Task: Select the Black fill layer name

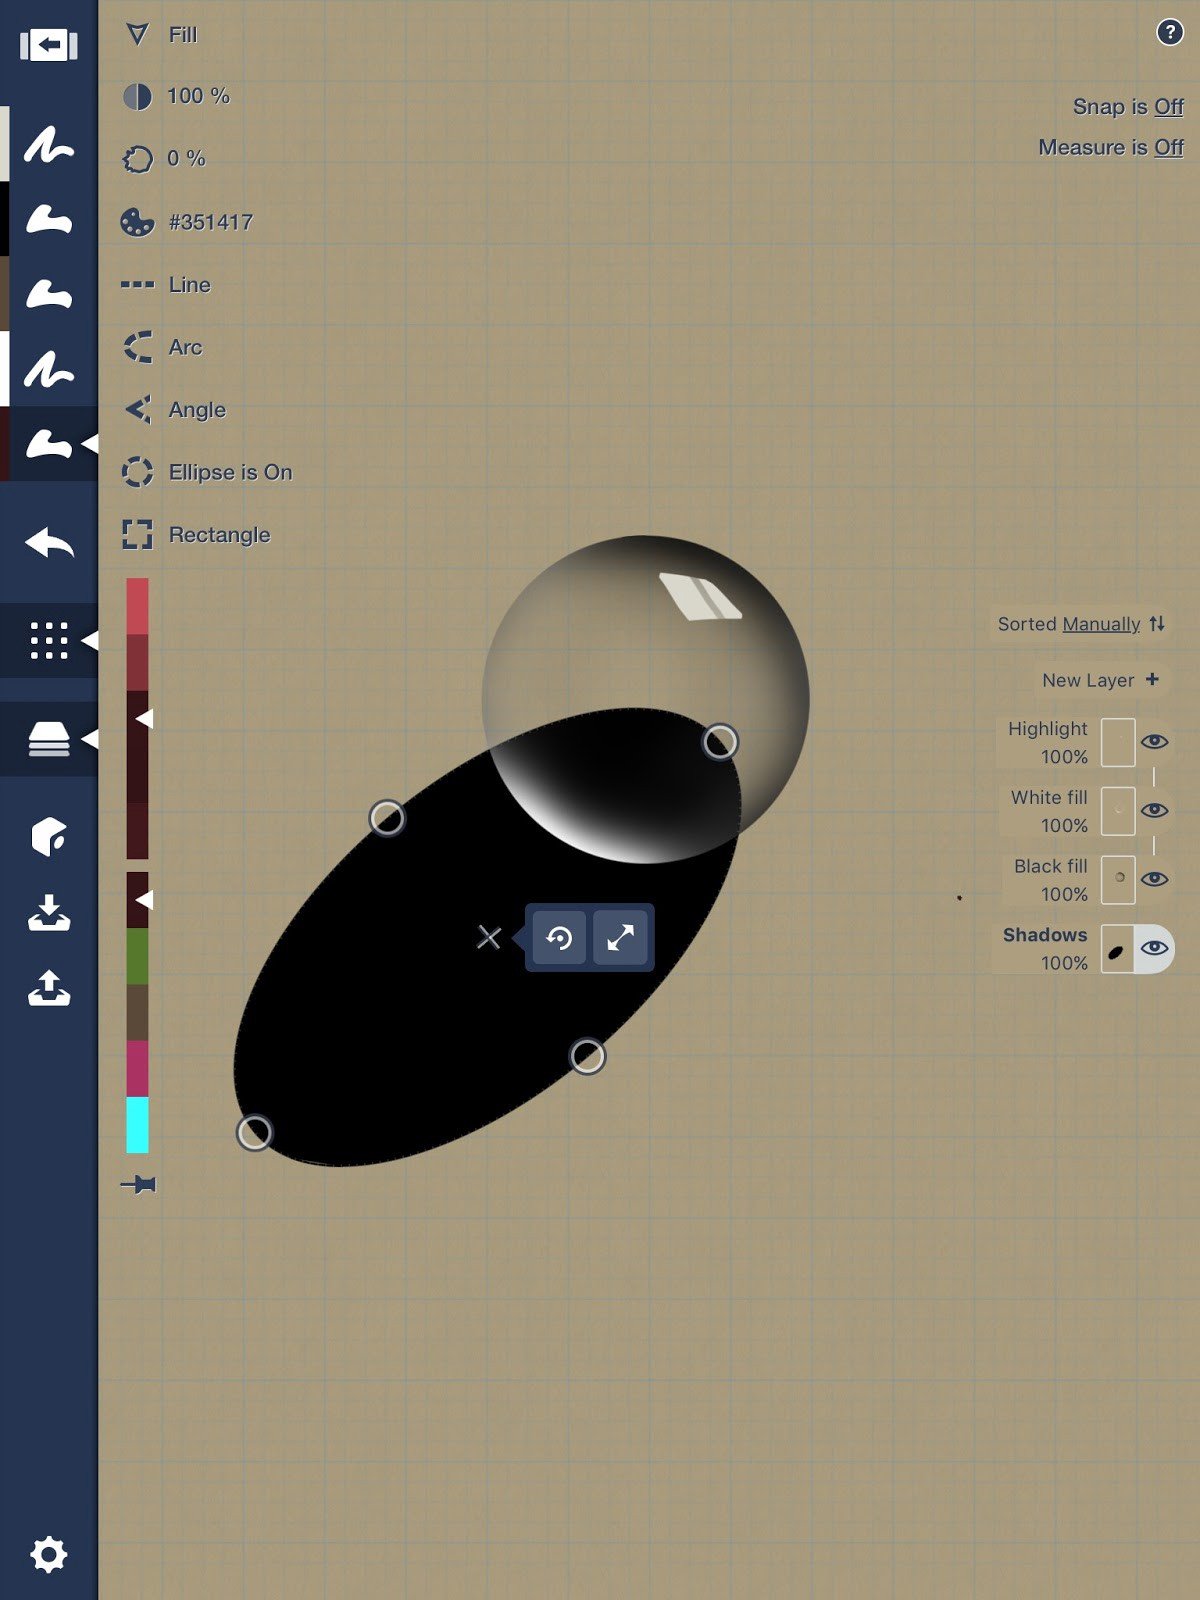Action: point(1050,866)
